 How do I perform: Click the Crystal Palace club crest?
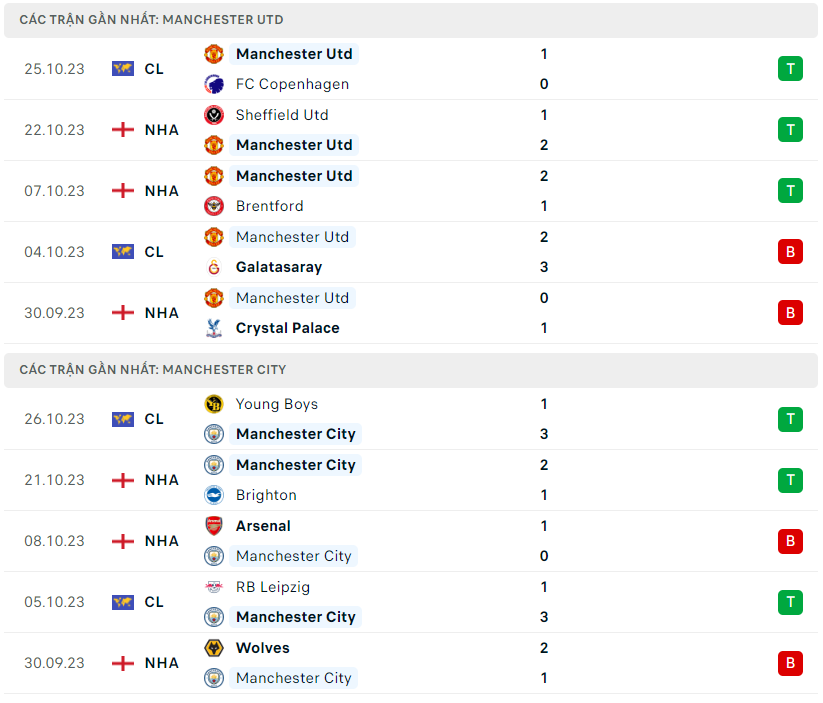214,328
